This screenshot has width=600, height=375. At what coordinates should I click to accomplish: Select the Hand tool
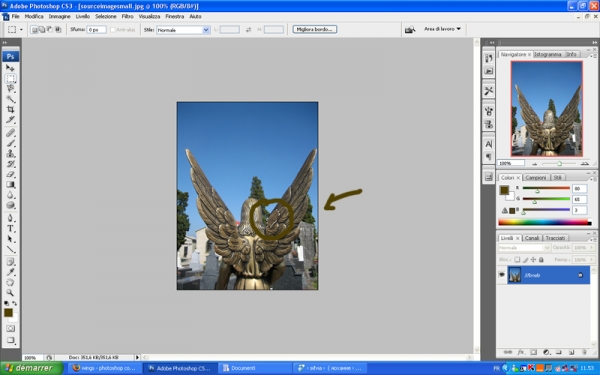pos(10,282)
